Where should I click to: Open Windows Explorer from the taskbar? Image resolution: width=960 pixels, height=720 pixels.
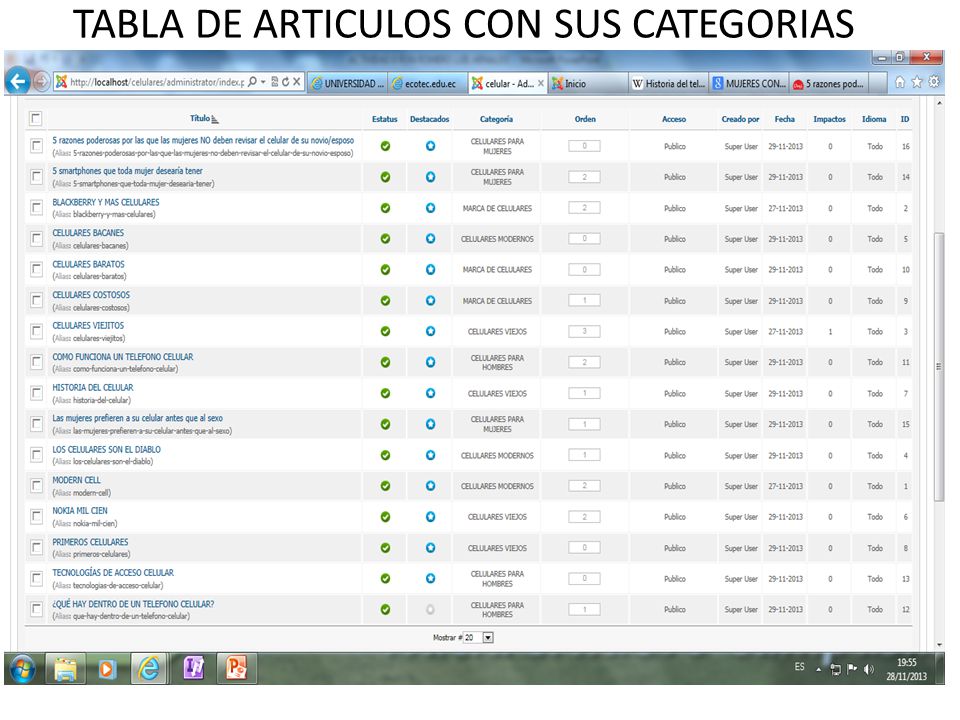click(x=66, y=669)
